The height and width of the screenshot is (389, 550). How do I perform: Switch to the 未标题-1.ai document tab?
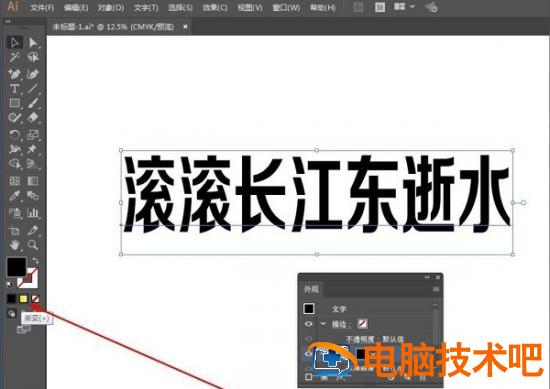pyautogui.click(x=113, y=27)
